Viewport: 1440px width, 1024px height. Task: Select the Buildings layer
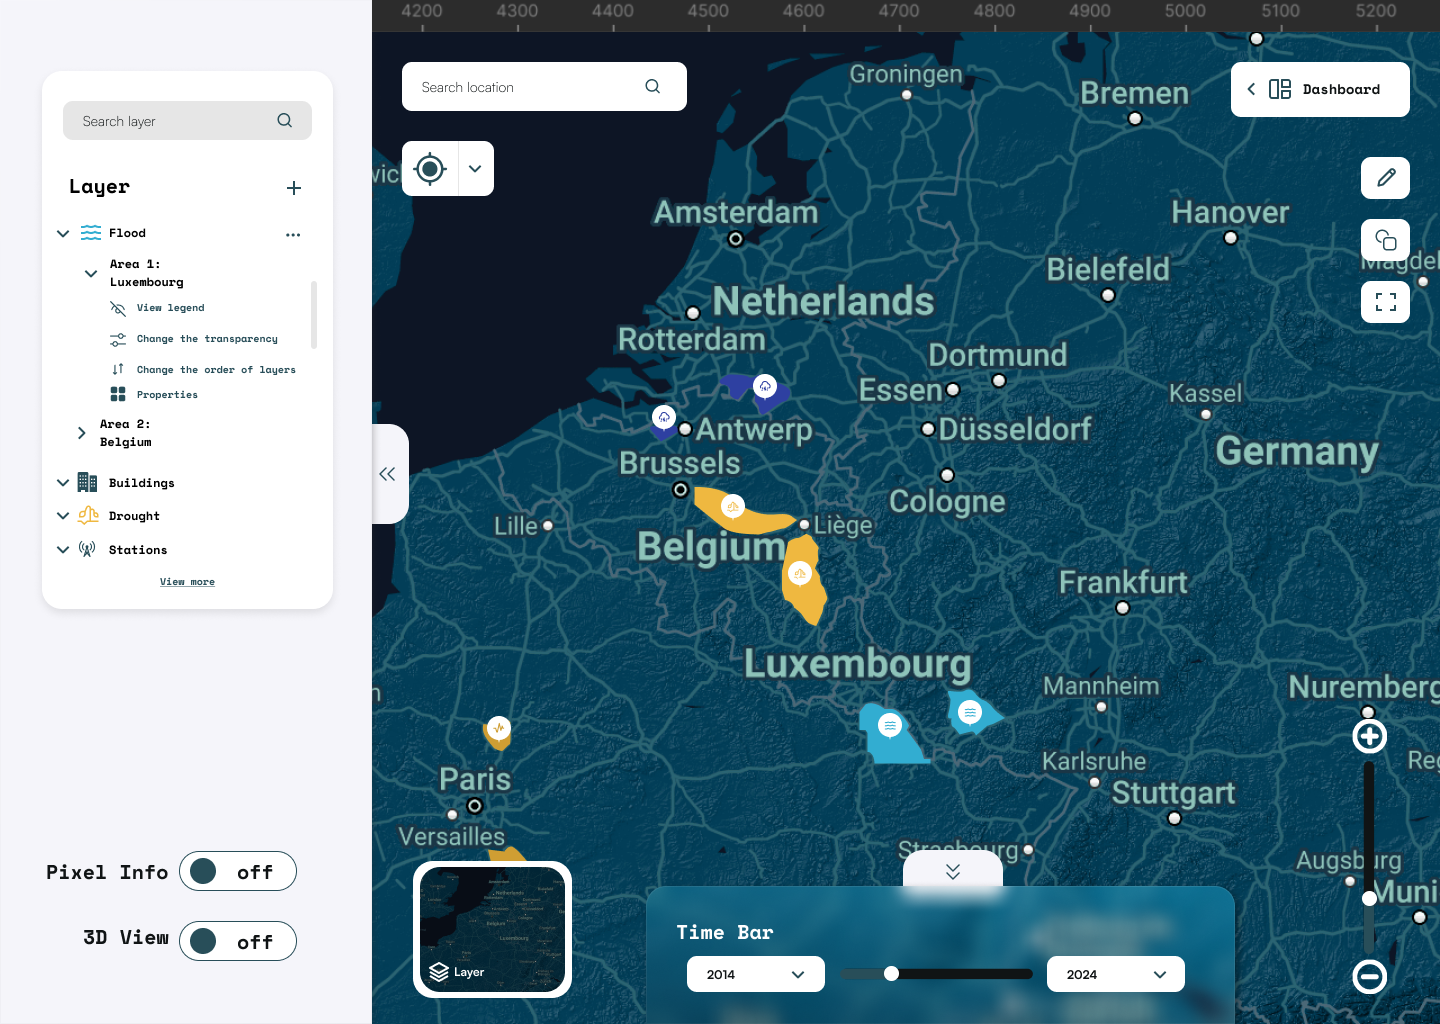[x=142, y=483]
